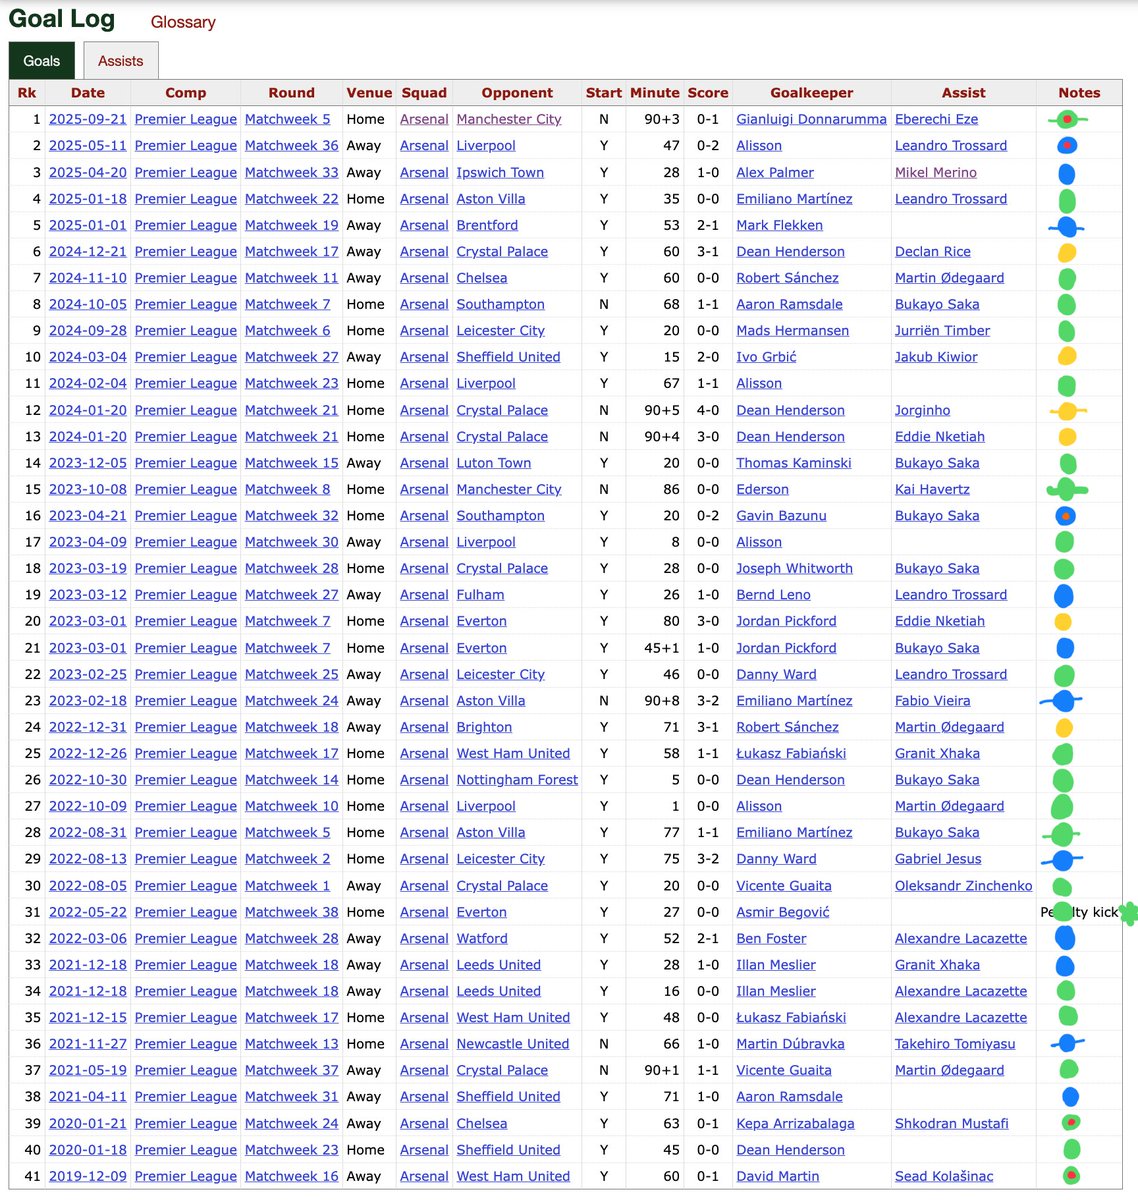Open the Brighton opponent link
The width and height of the screenshot is (1138, 1200).
tap(484, 727)
